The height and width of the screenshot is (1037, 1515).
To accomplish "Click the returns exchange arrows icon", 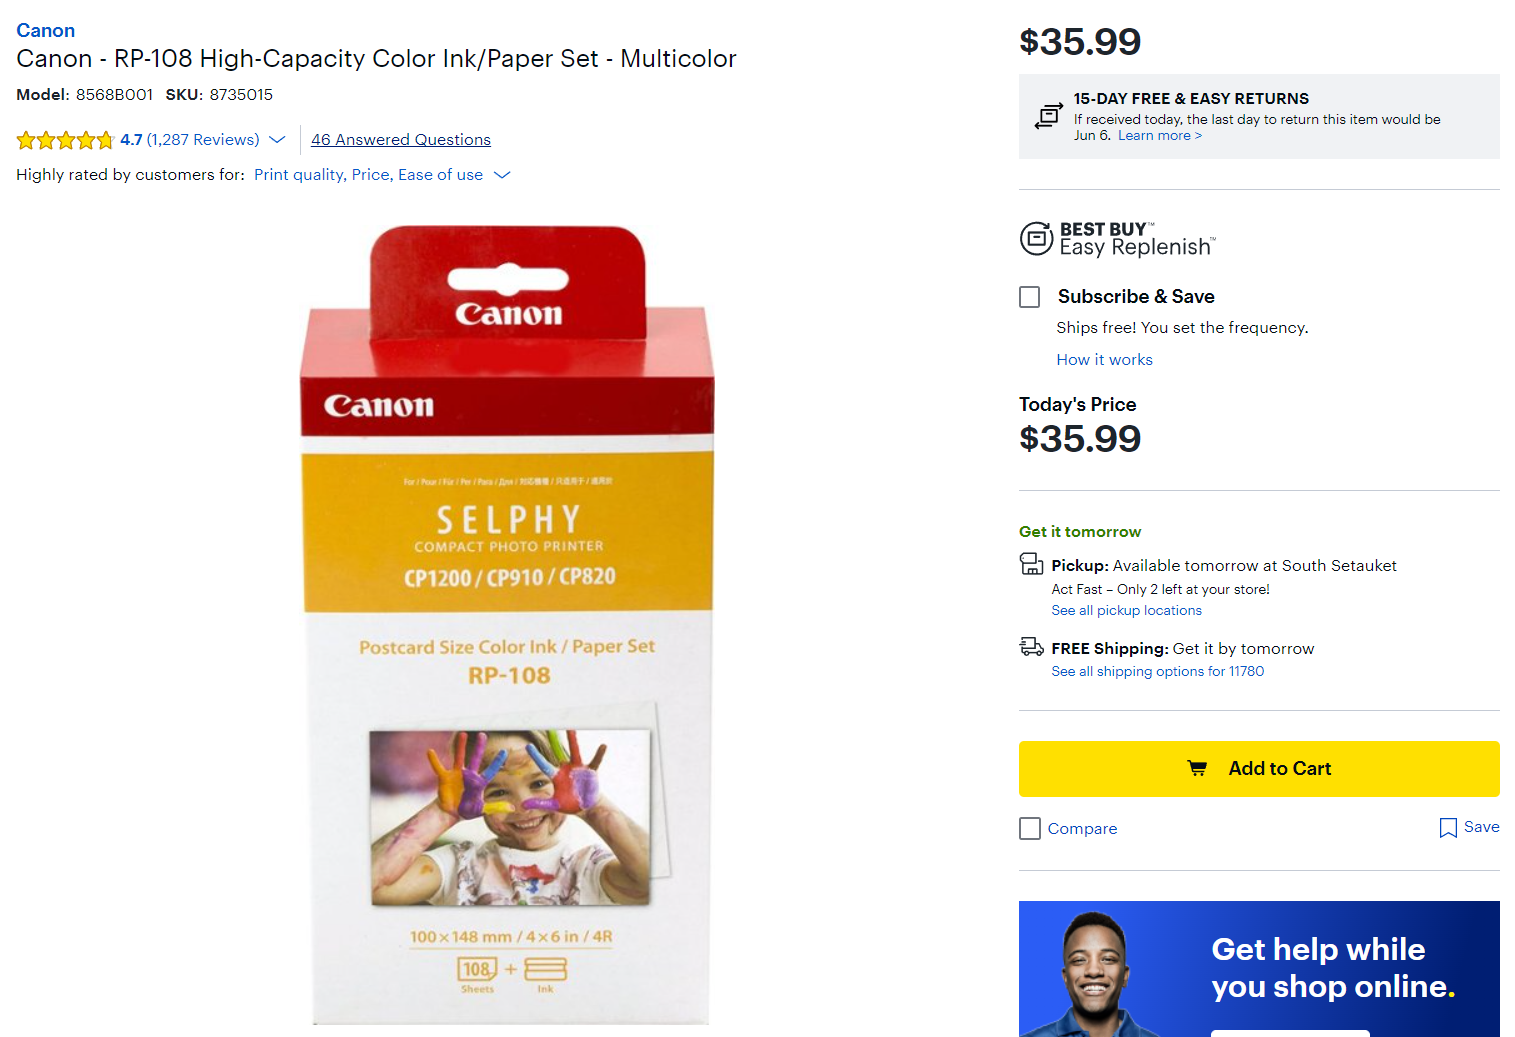I will [x=1048, y=116].
